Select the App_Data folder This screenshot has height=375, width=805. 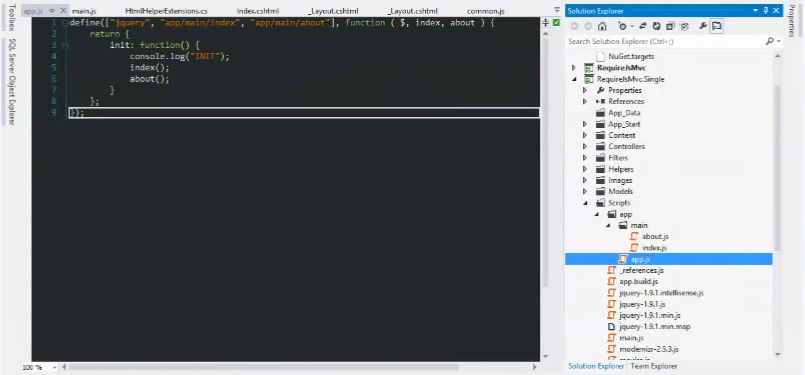click(x=624, y=113)
